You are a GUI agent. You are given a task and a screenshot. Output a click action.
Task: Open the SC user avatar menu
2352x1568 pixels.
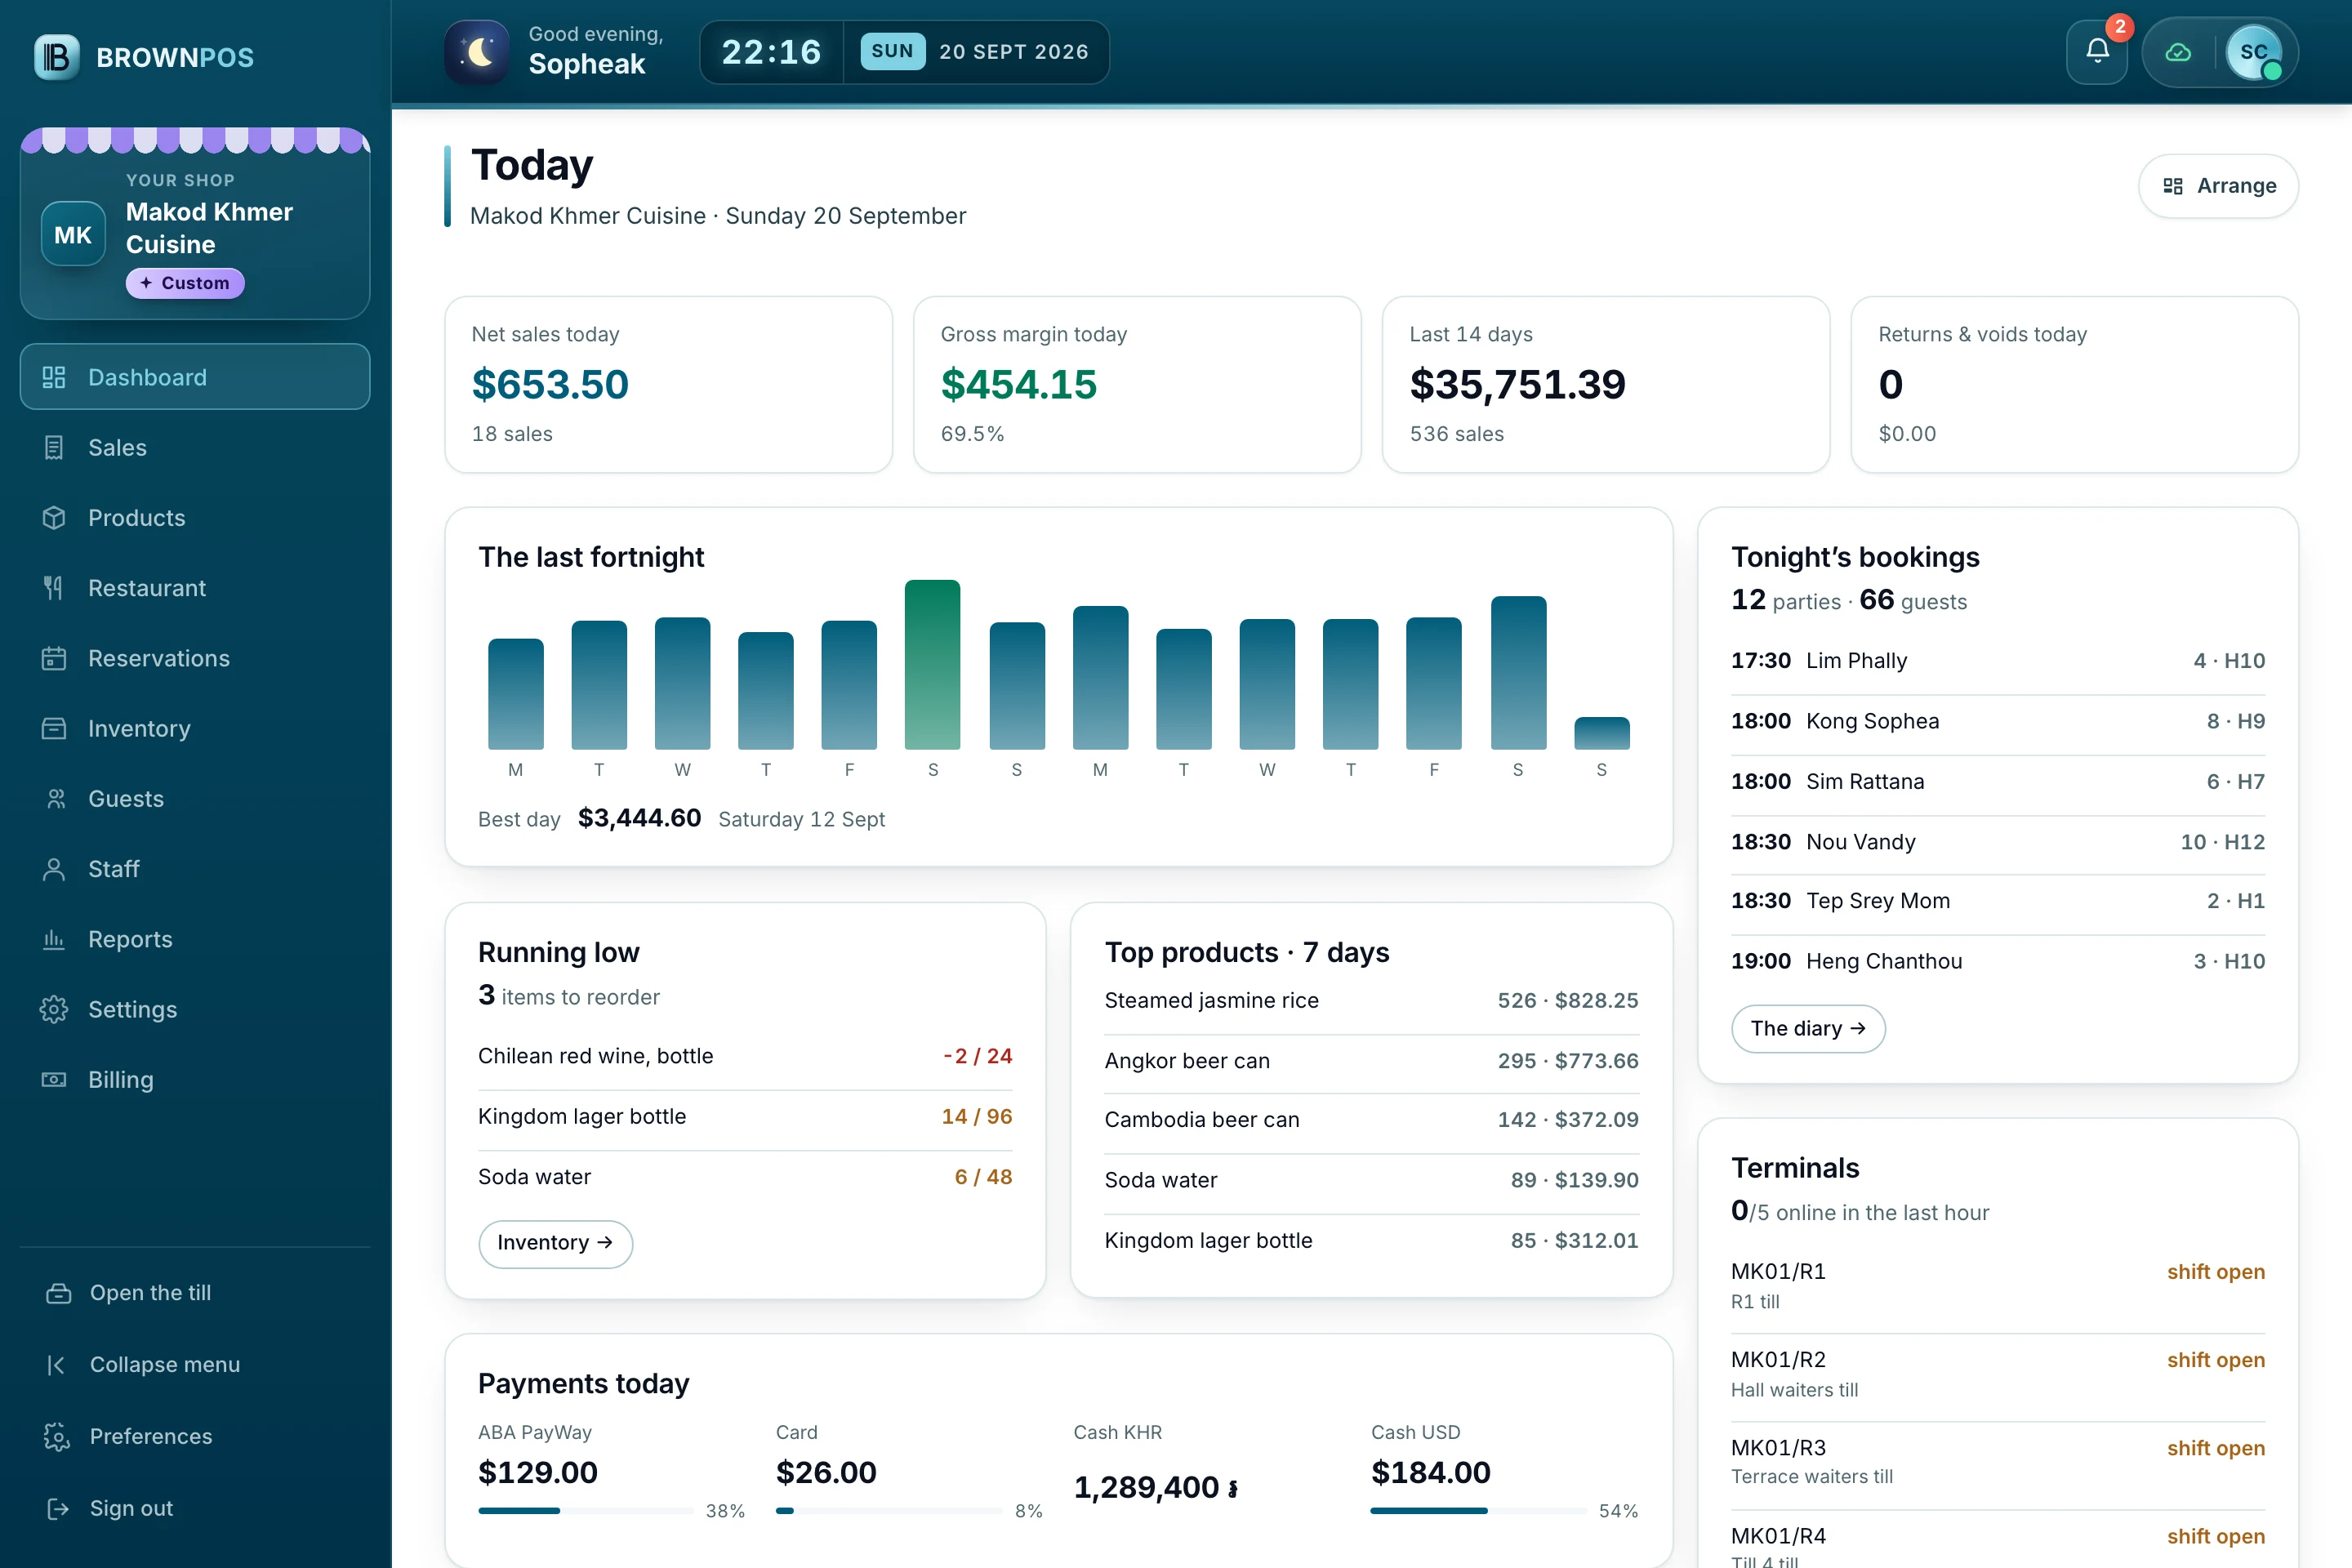tap(2254, 52)
